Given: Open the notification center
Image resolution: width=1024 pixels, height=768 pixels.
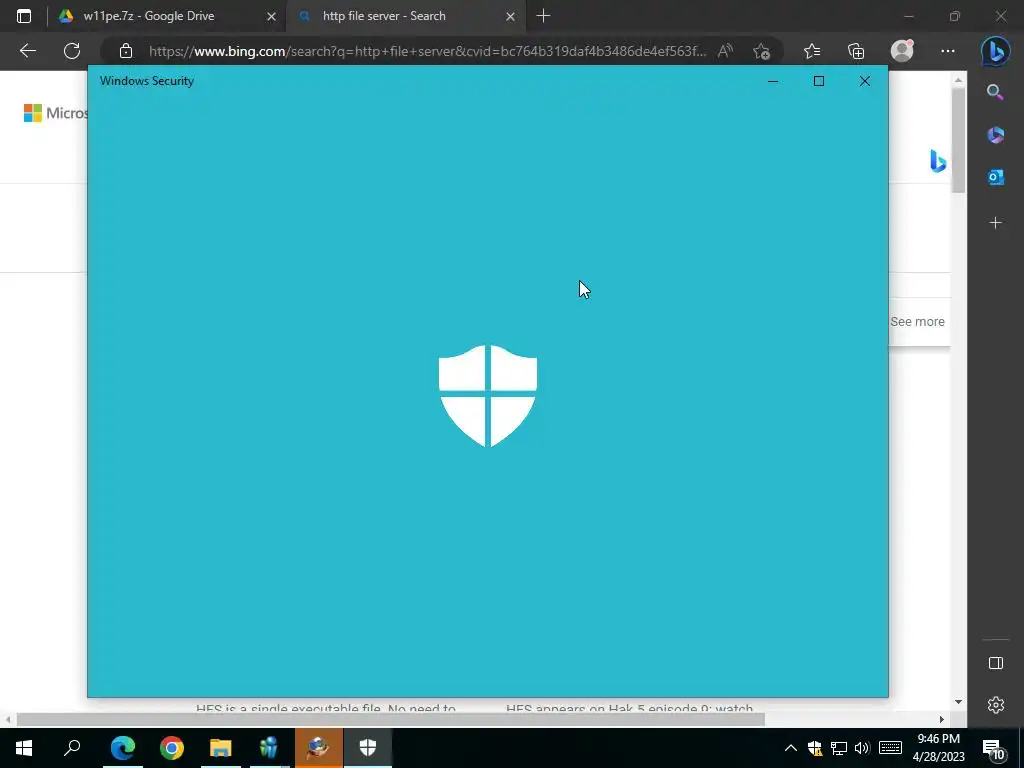Looking at the screenshot, I should pos(994,748).
